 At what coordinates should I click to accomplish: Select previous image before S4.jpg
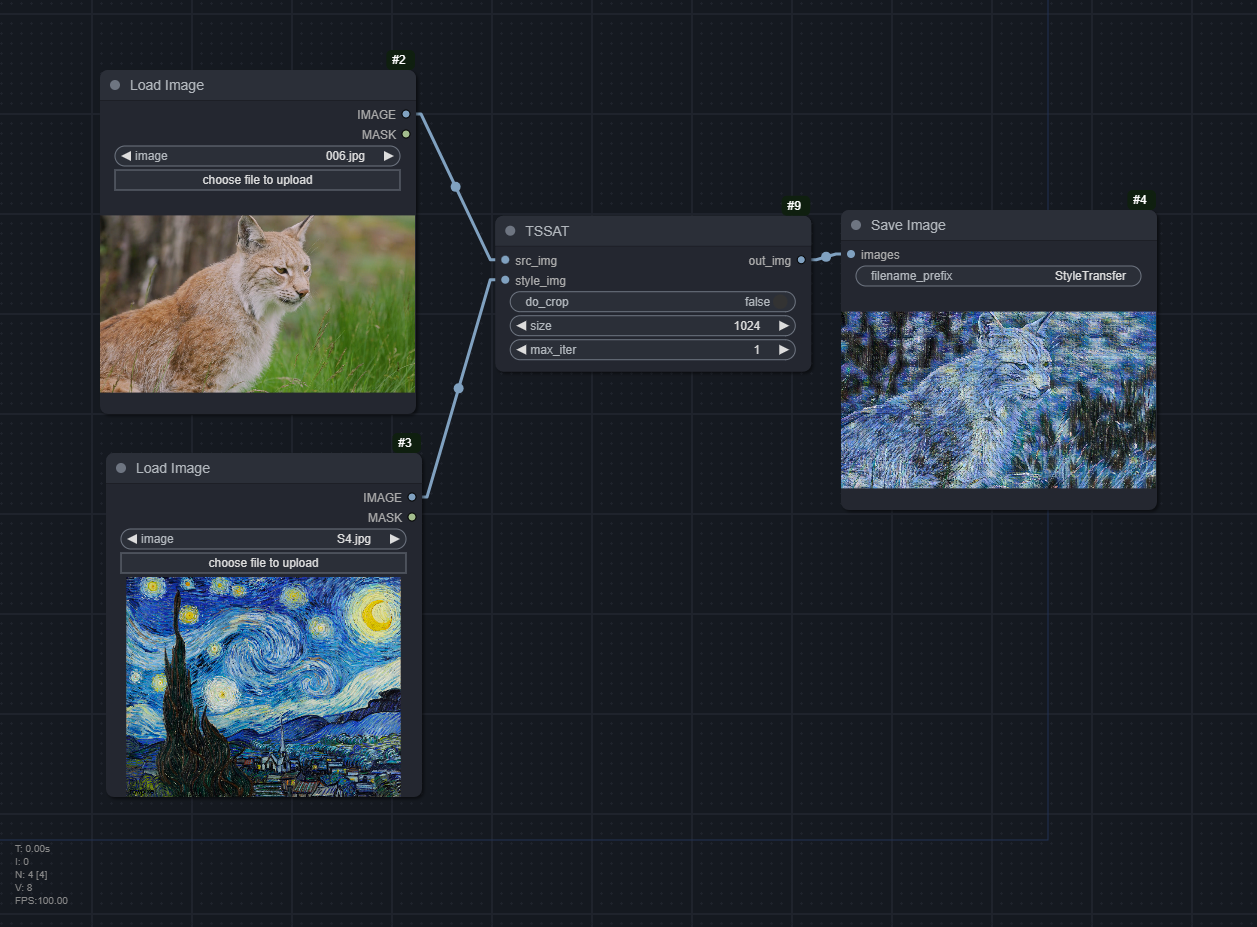[x=131, y=539]
